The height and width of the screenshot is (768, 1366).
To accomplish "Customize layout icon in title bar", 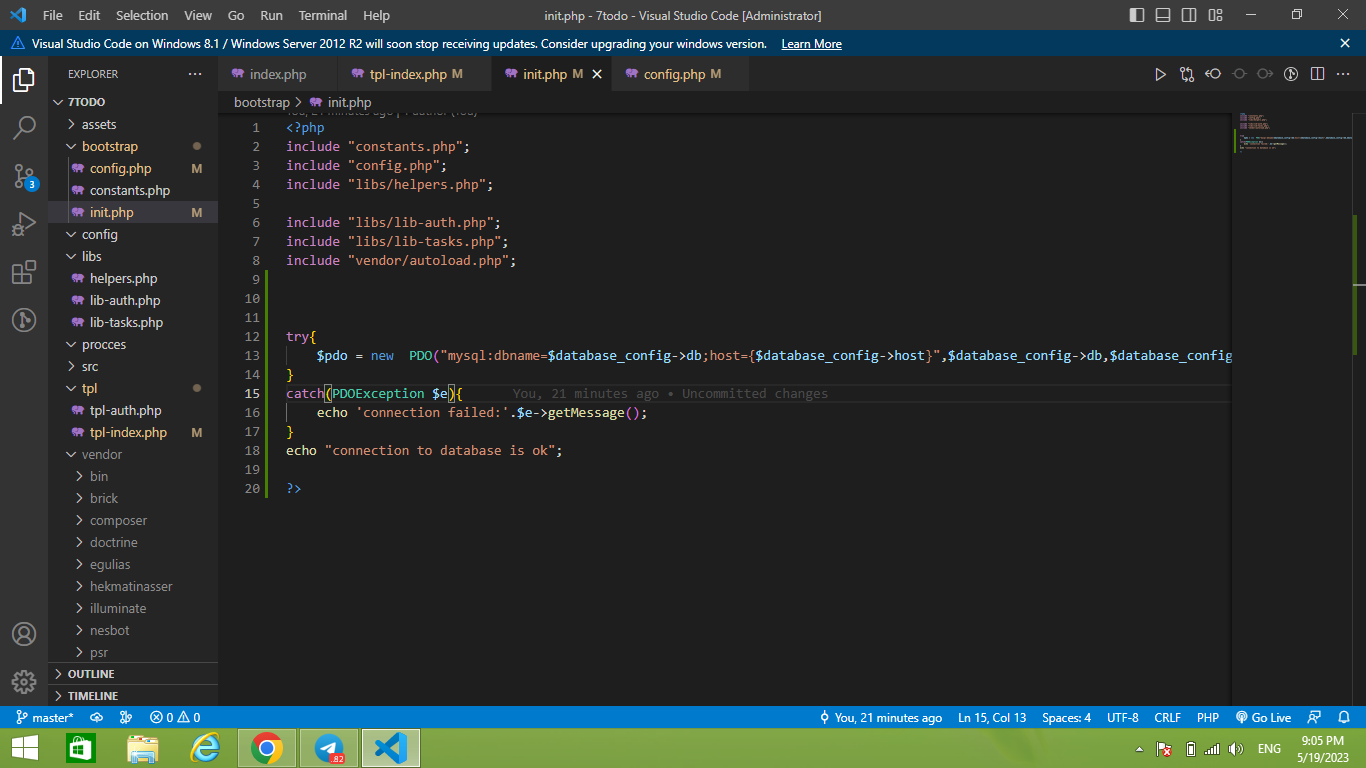I will (x=1215, y=15).
